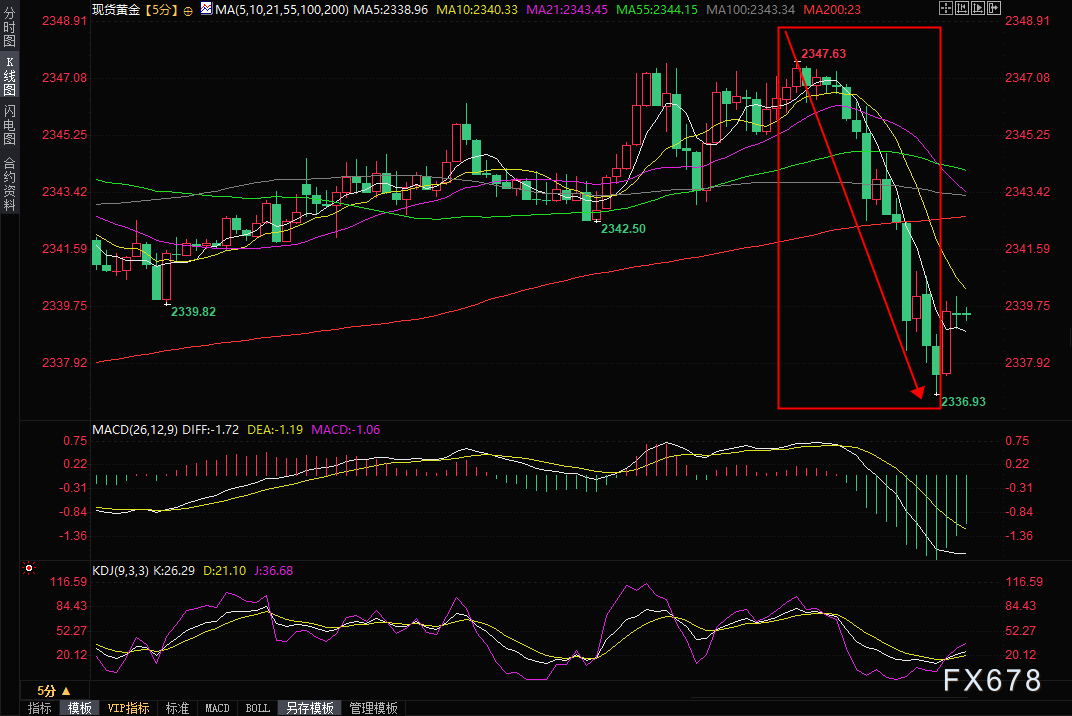Click the circled minus icon after 【5分】
This screenshot has height=716, width=1072.
(188, 10)
